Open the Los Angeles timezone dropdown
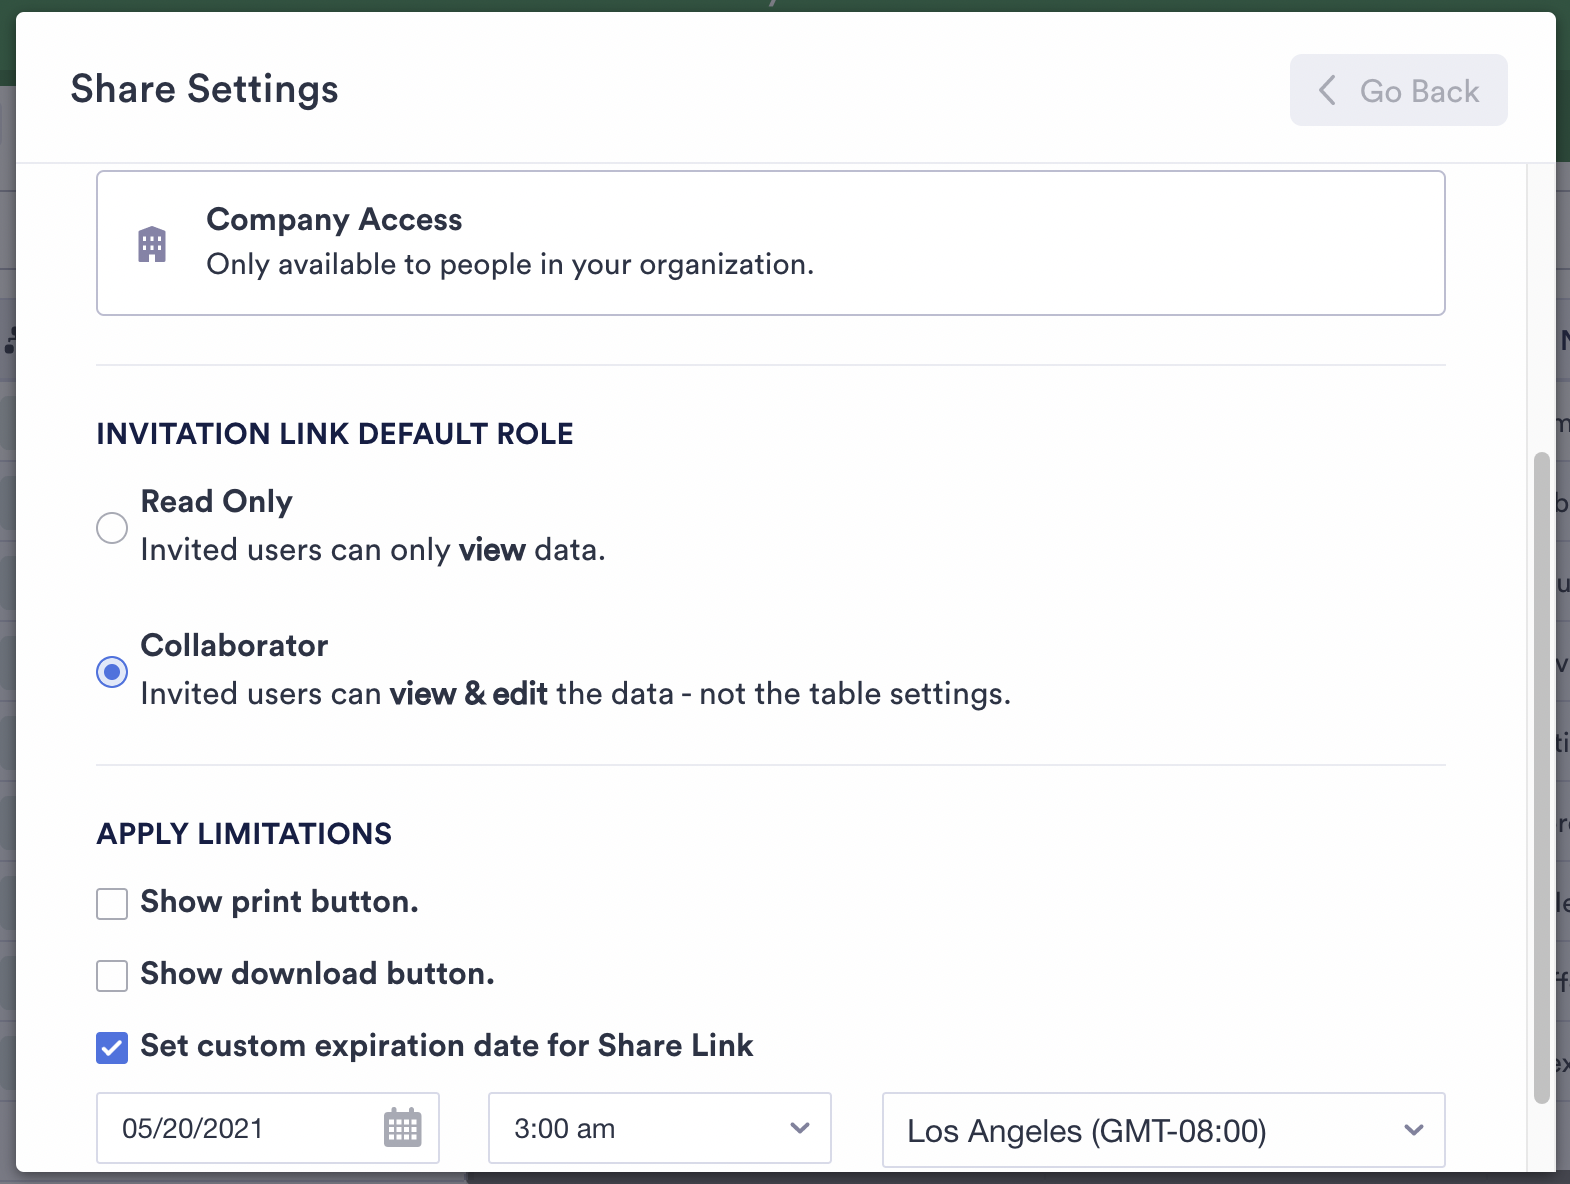 coord(1164,1130)
